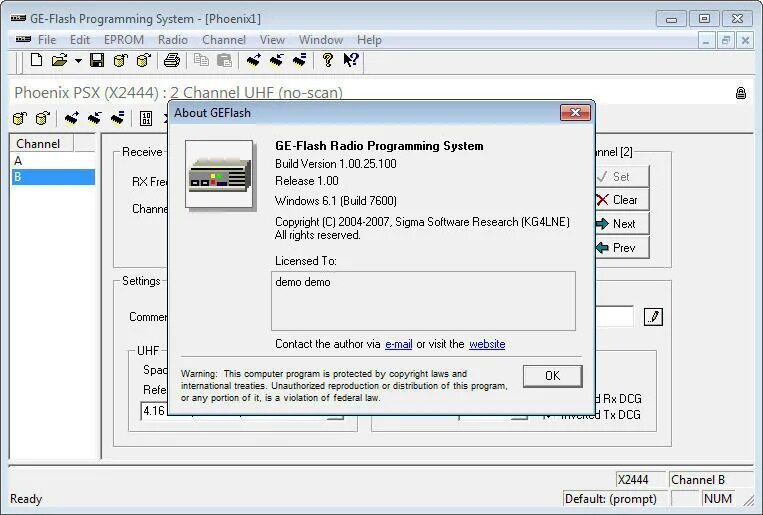Click the Default: (prompt) status bar entry
This screenshot has width=763, height=515.
tap(615, 499)
